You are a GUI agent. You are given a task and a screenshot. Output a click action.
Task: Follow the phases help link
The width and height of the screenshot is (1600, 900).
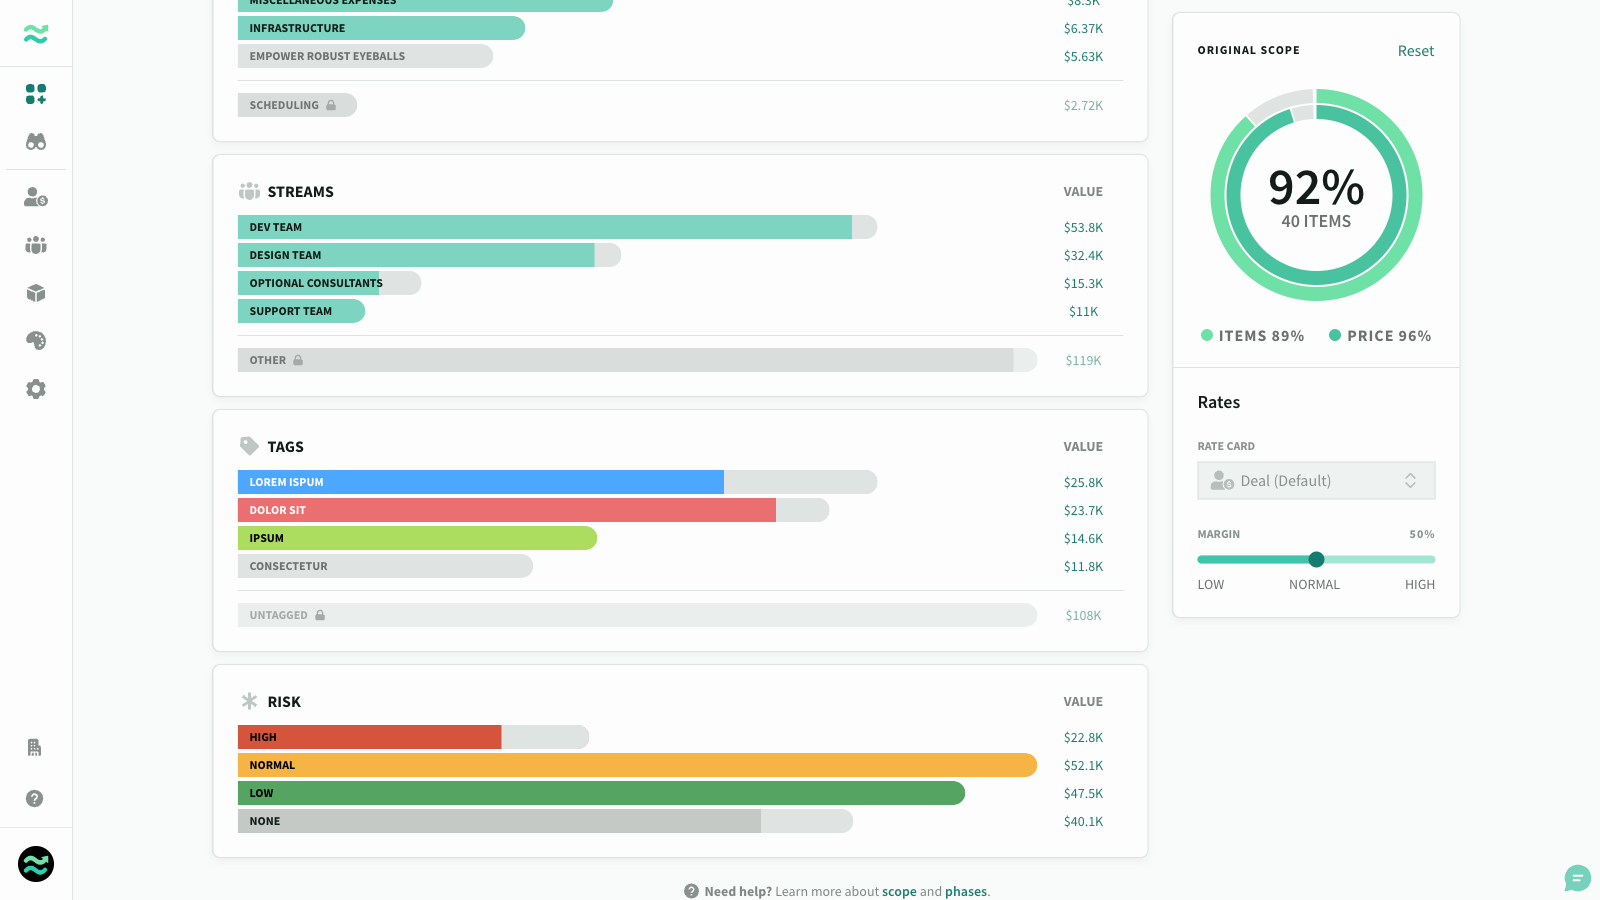965,891
